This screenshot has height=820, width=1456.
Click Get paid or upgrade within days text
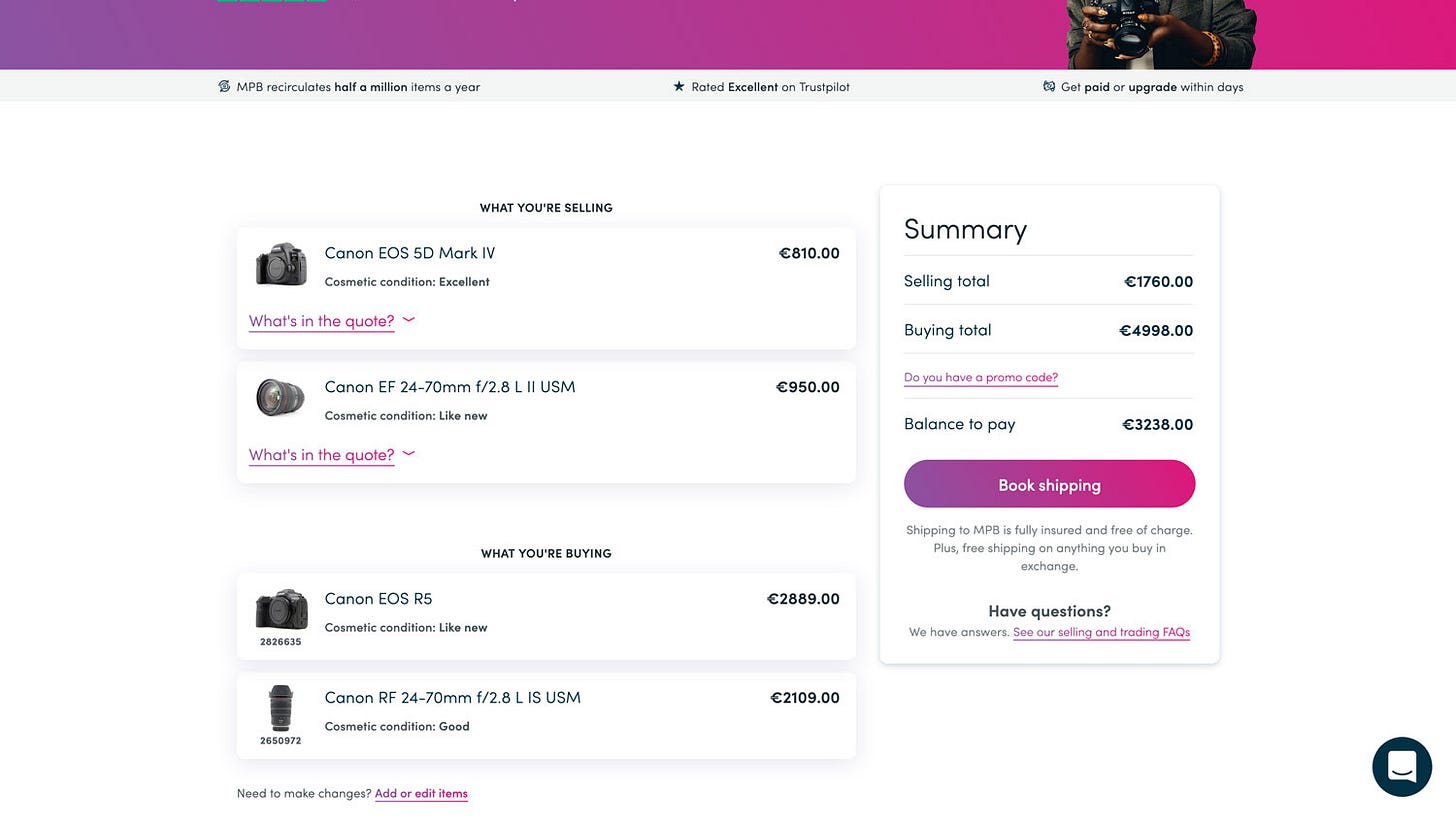pyautogui.click(x=1152, y=87)
